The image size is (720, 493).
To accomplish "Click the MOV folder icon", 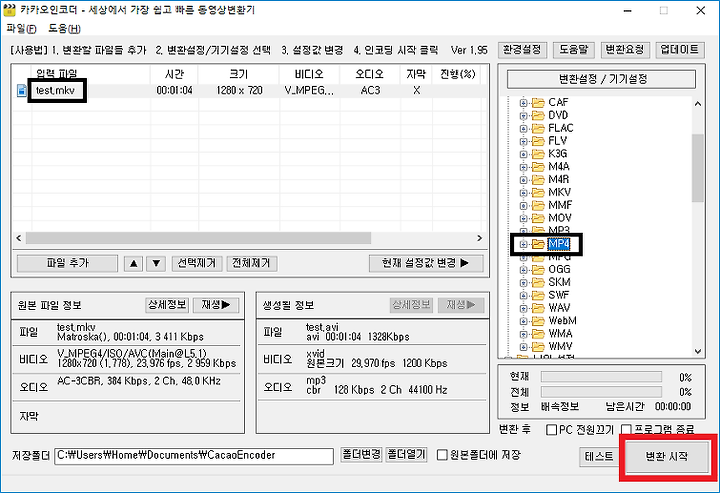I will 538,218.
